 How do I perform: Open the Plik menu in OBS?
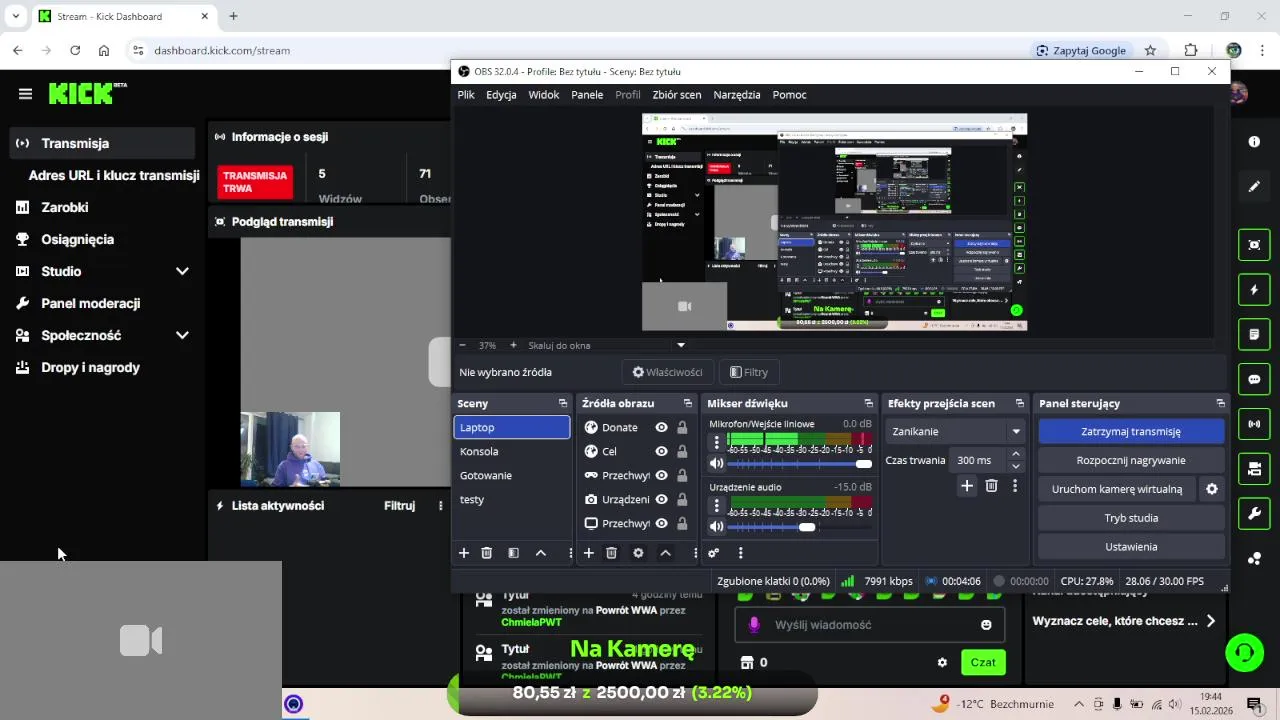point(466,95)
